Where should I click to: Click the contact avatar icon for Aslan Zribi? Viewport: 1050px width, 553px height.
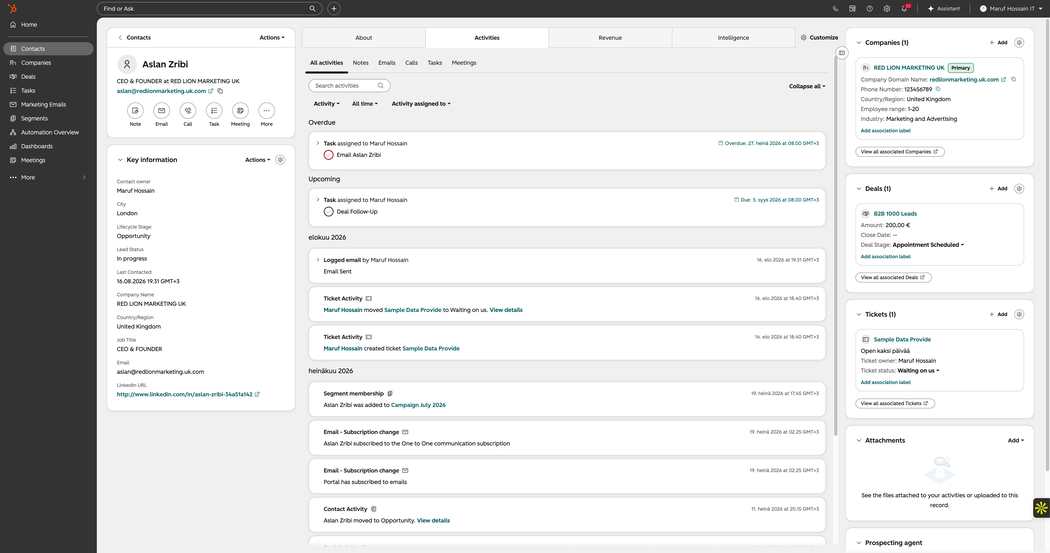pos(127,64)
